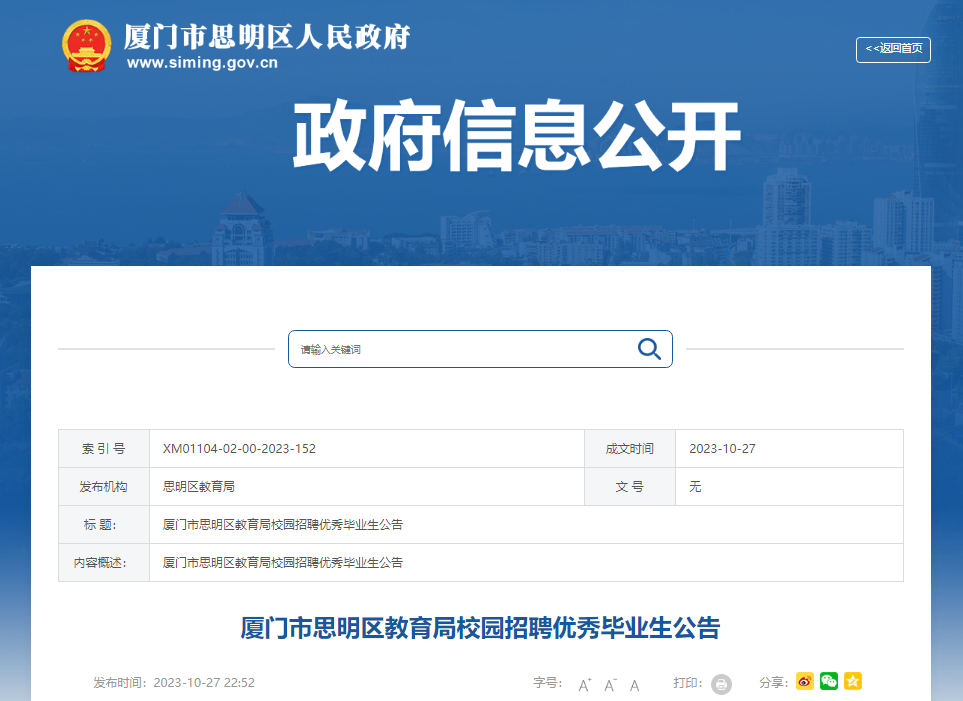The height and width of the screenshot is (701, 963).
Task: Click 思明区教育局 in the publisher row
Action: (198, 487)
